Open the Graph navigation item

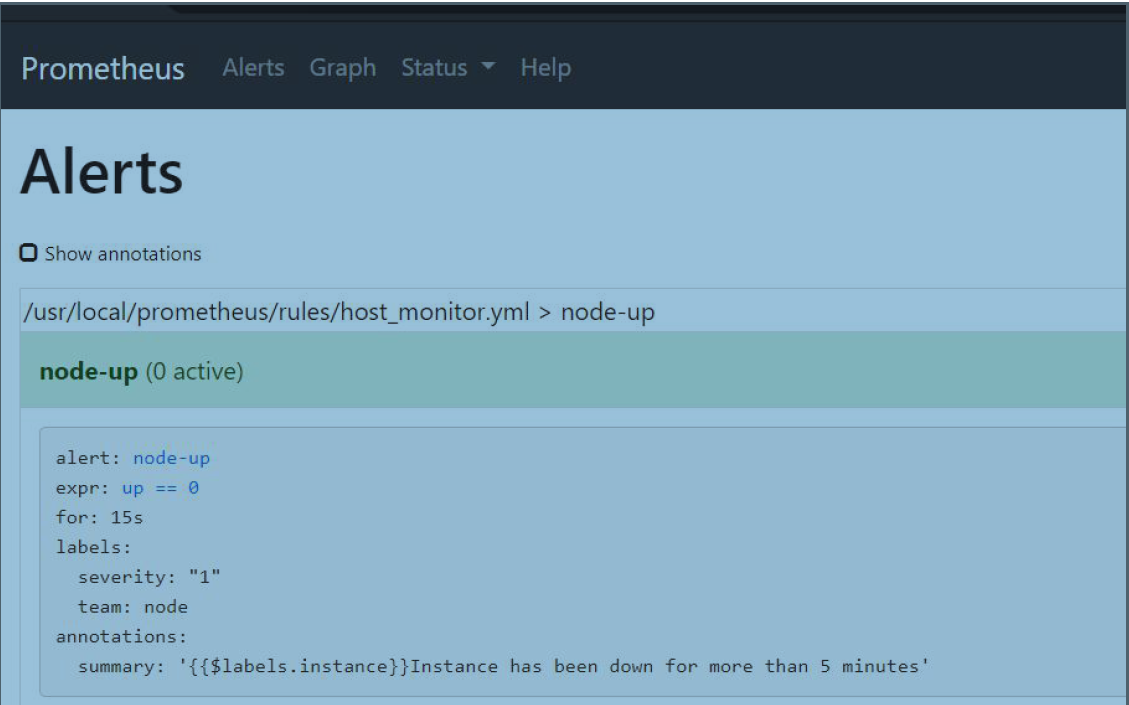click(x=343, y=68)
